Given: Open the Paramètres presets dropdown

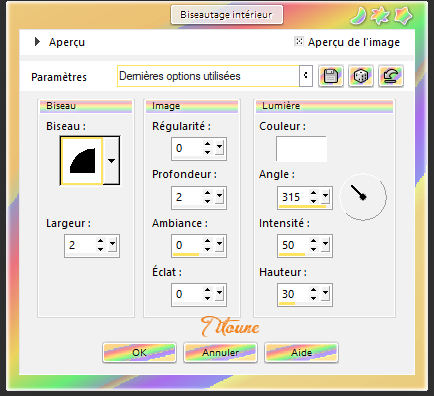Looking at the screenshot, I should point(306,76).
